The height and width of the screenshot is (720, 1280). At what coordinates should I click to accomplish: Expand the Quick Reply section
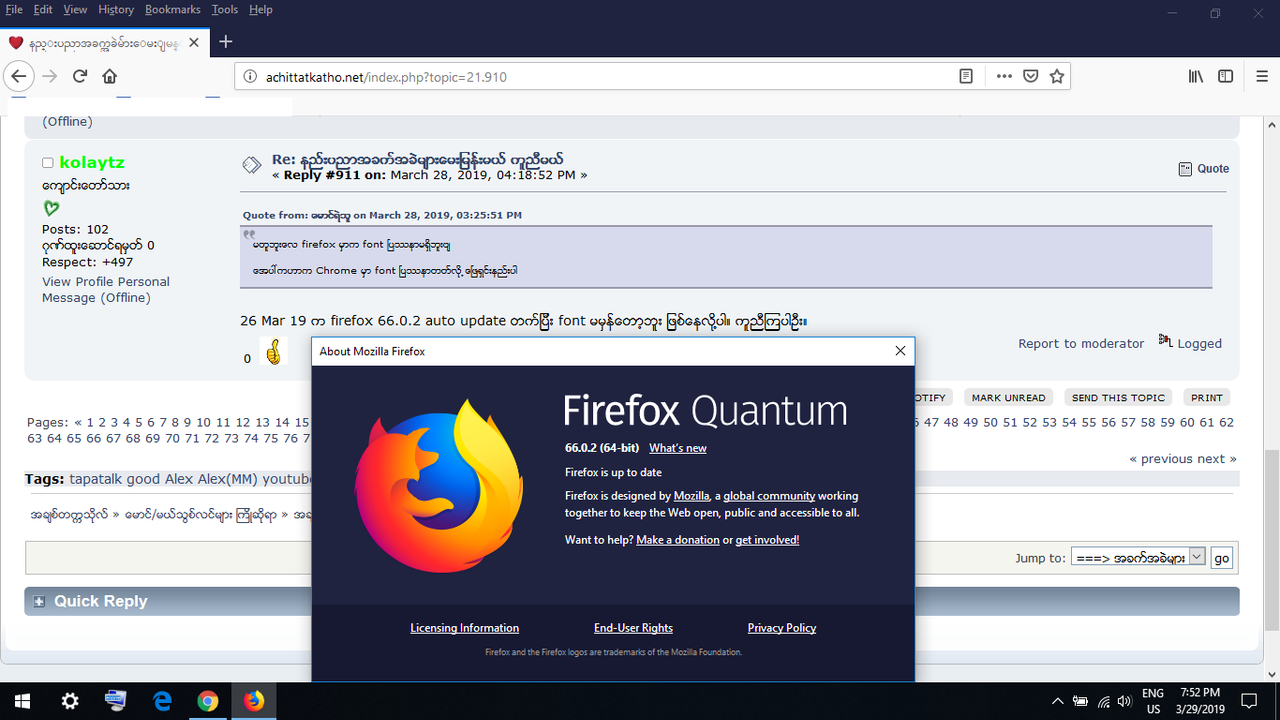[x=38, y=601]
